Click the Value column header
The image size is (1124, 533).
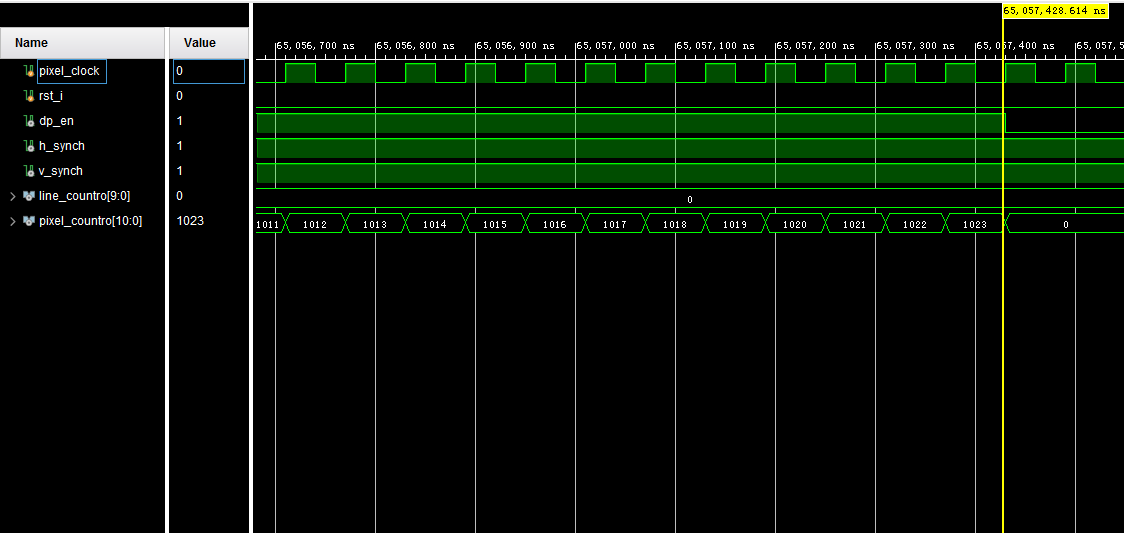(209, 43)
